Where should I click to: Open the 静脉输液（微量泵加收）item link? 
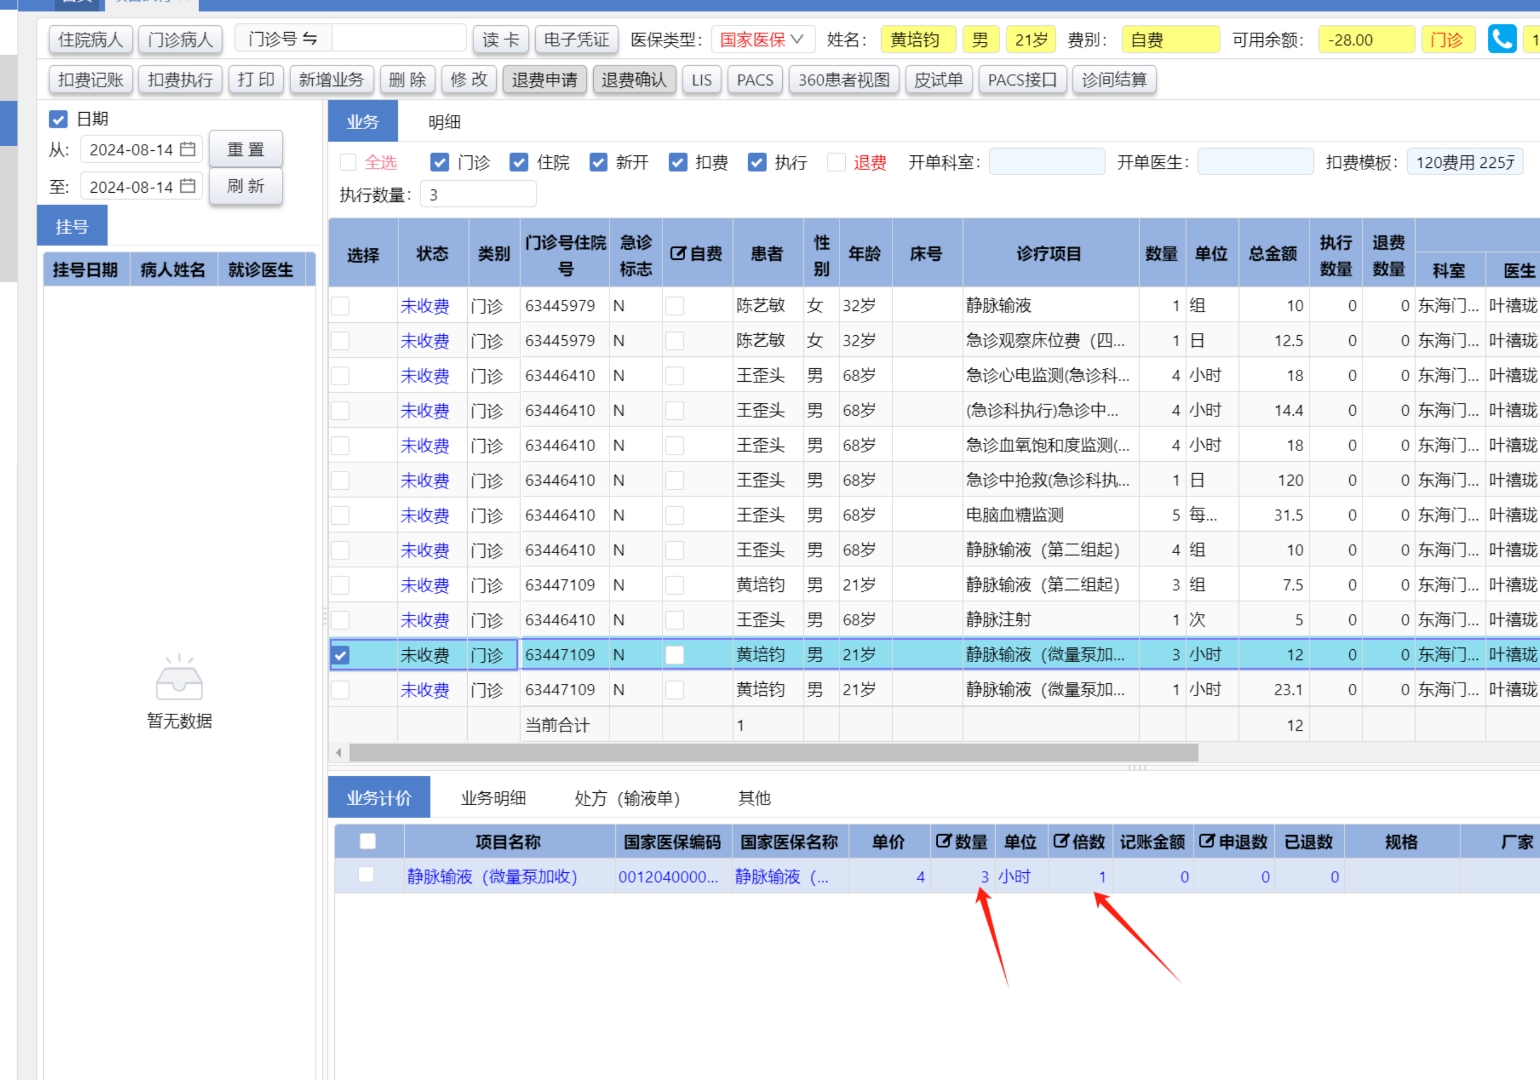(x=492, y=876)
